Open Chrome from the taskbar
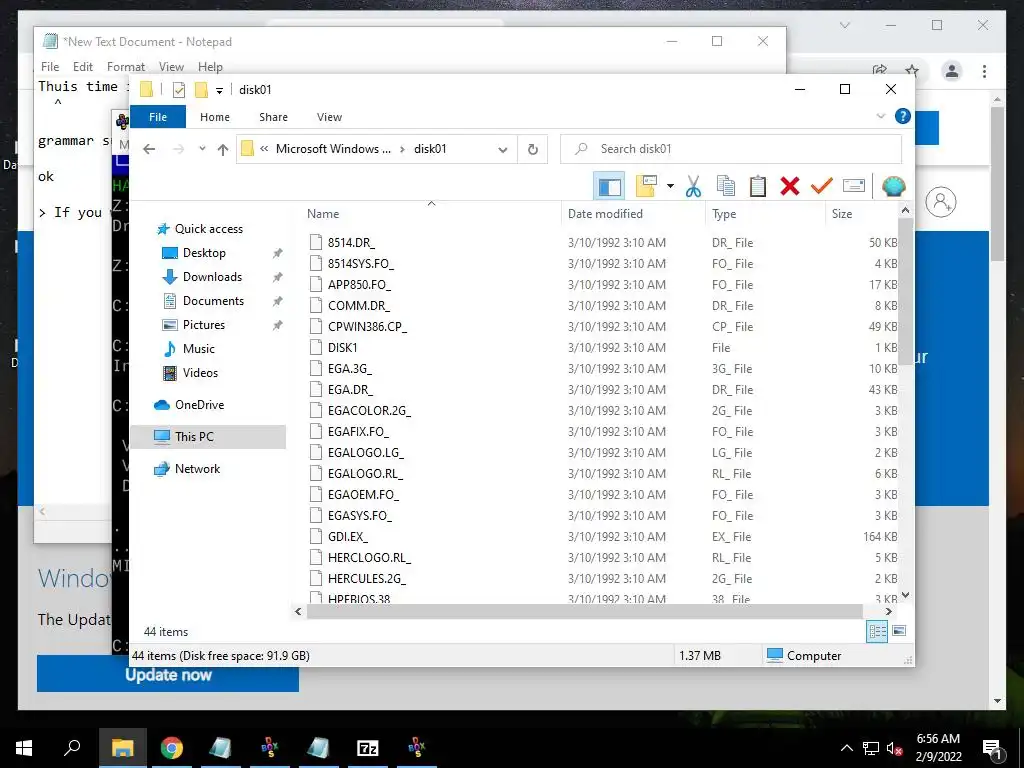Screen dimensions: 1024x768 [x=172, y=748]
